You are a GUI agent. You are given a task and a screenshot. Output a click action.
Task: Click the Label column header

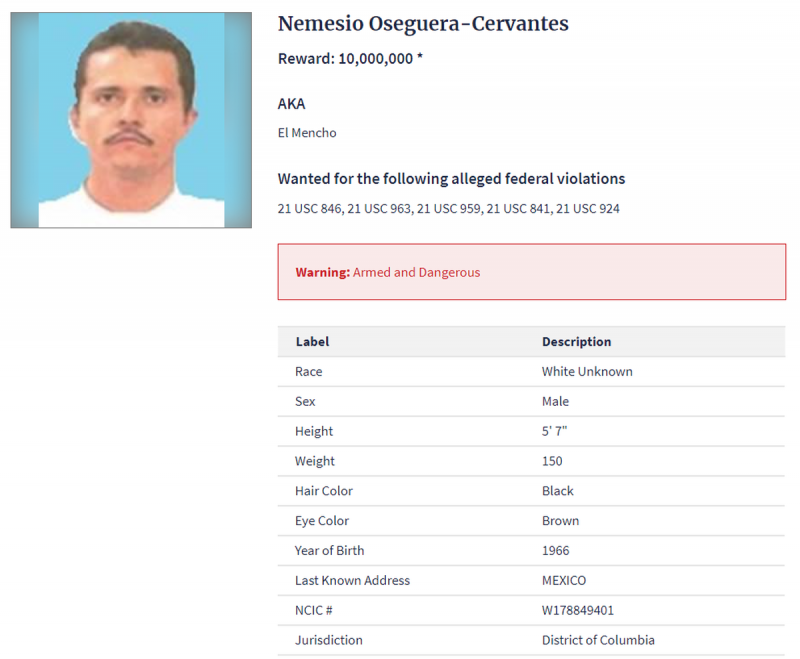point(312,342)
